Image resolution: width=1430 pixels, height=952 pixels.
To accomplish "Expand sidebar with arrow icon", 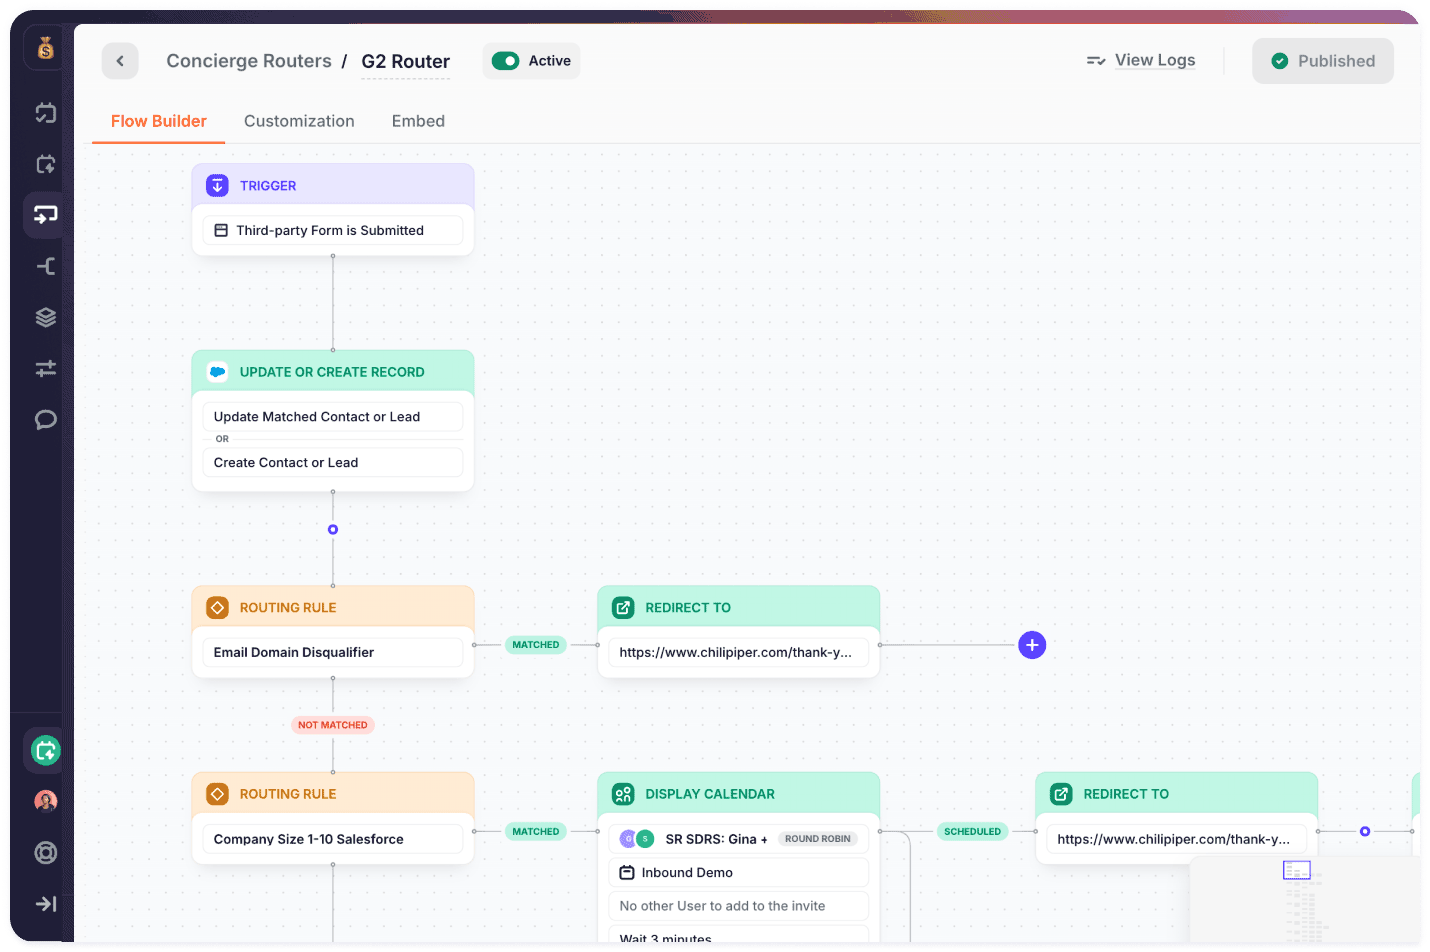I will pos(46,904).
